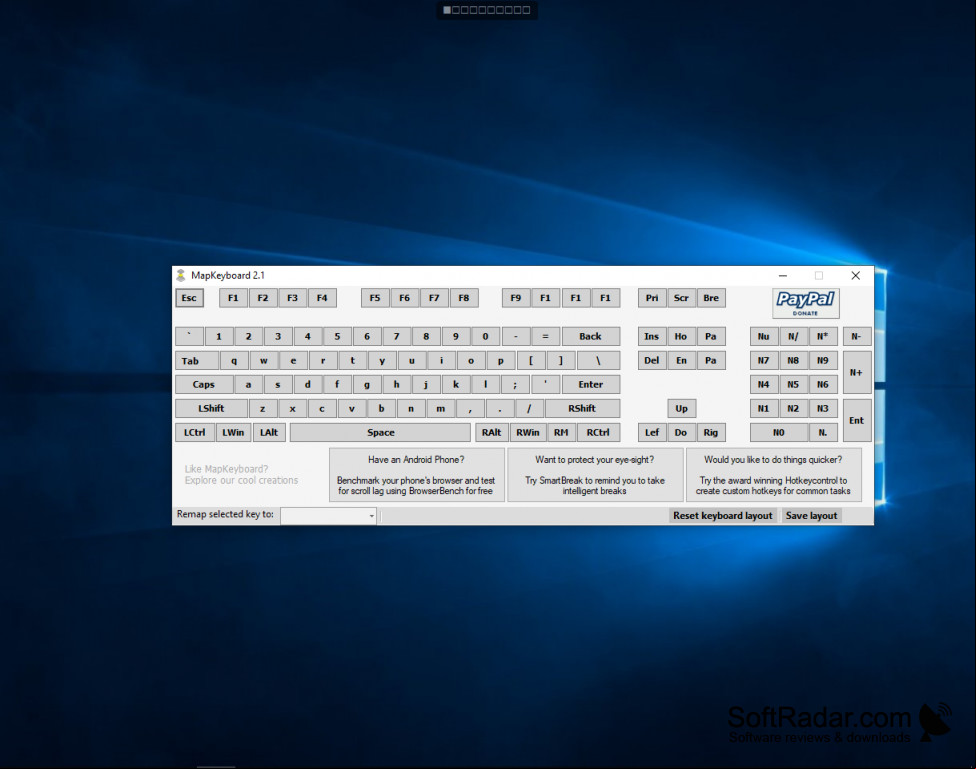The image size is (976, 769).
Task: Select the RM key
Action: click(x=561, y=432)
